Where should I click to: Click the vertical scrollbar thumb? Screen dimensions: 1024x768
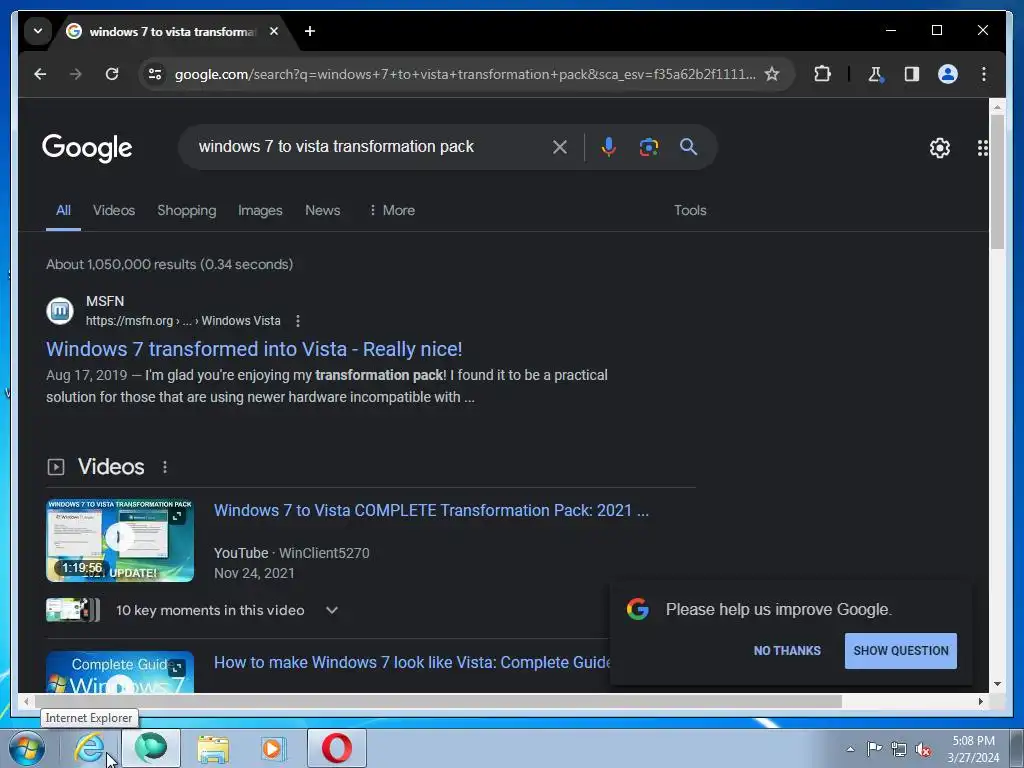[997, 182]
